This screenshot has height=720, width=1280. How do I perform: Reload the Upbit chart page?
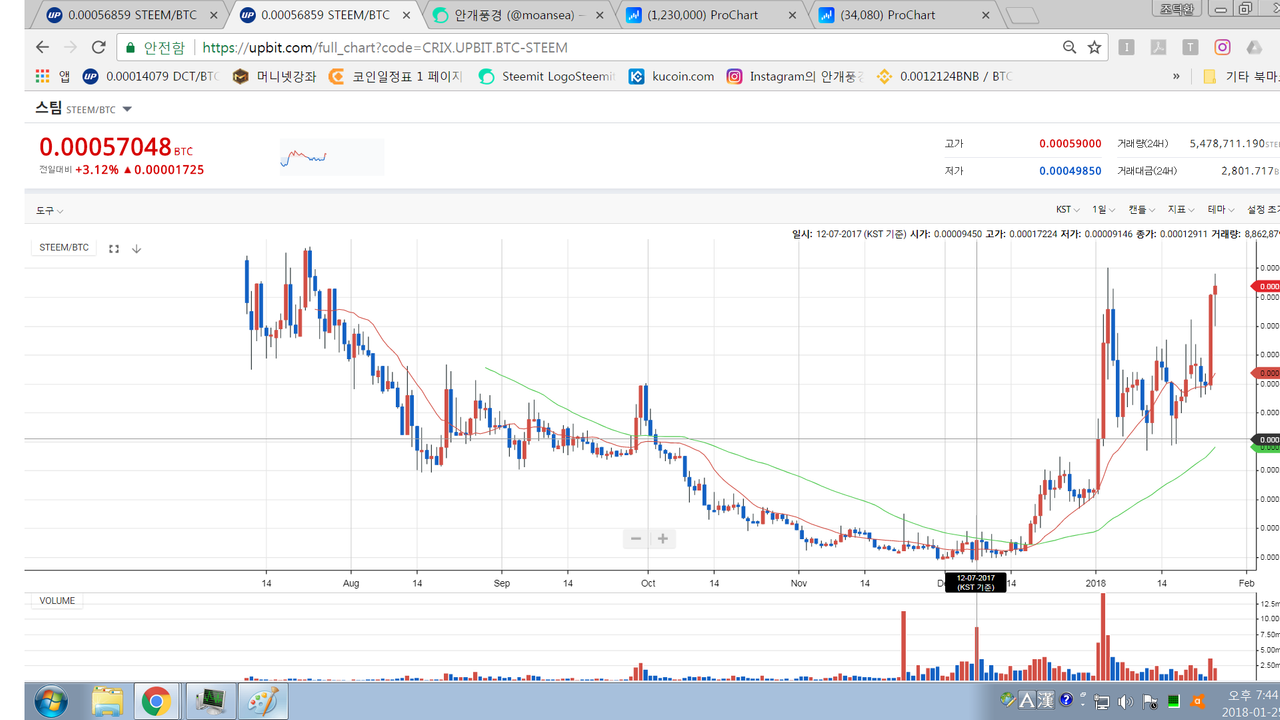(x=98, y=47)
